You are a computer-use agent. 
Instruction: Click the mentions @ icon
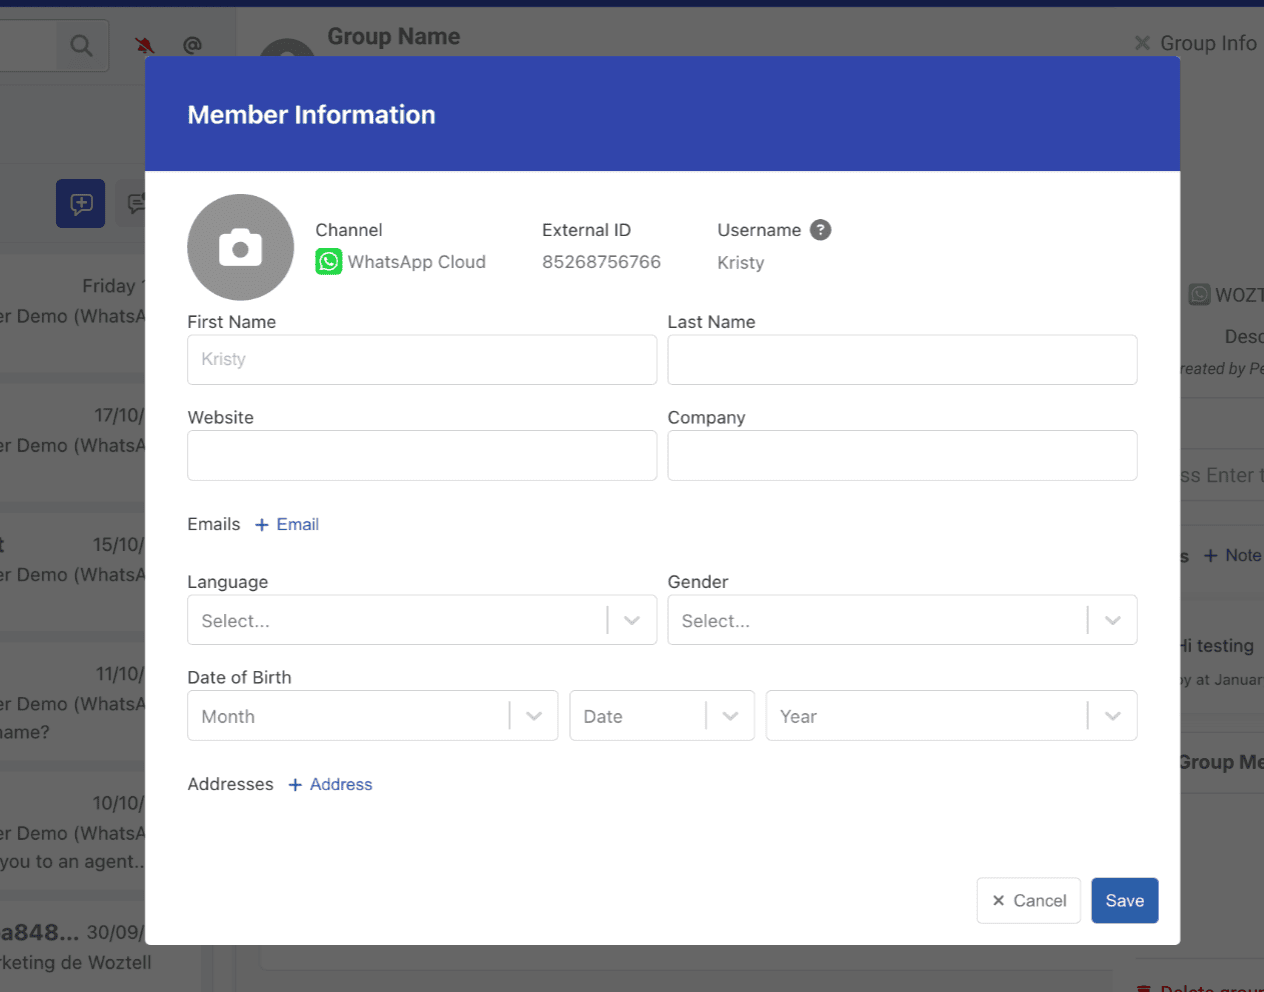pyautogui.click(x=192, y=45)
